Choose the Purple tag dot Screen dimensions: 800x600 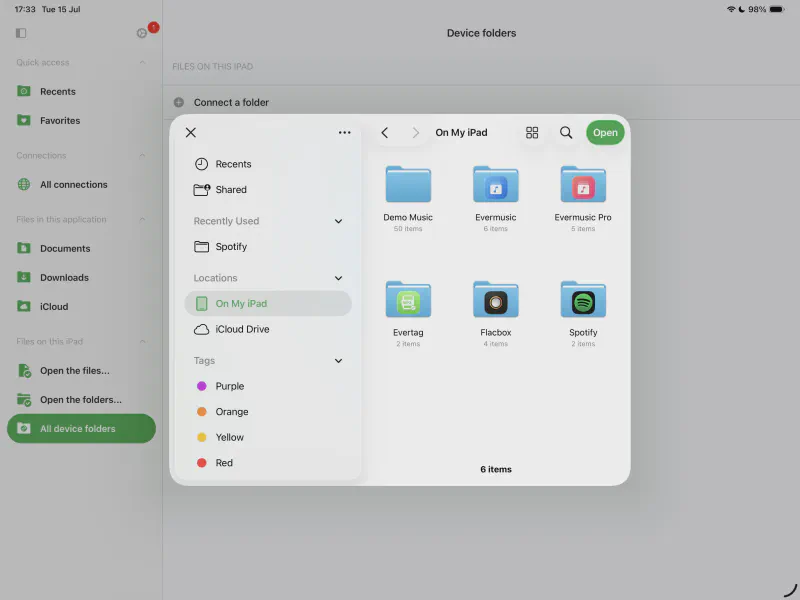(202, 386)
